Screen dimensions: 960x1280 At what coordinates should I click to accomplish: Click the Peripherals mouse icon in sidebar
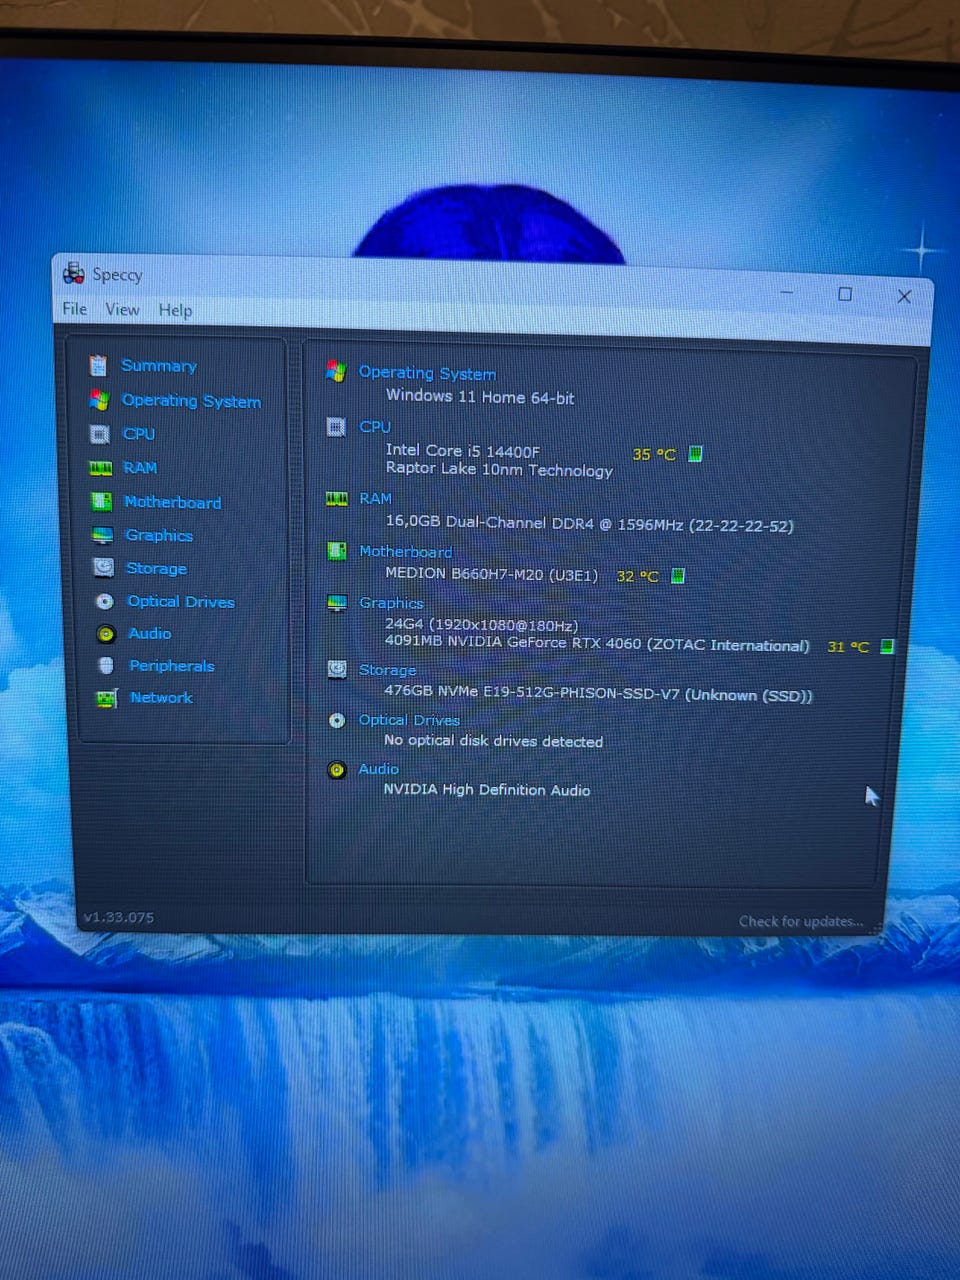click(x=106, y=665)
